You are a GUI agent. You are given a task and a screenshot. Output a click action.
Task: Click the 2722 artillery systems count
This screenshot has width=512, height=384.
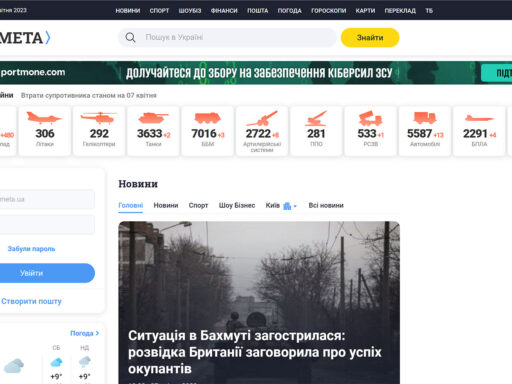pyautogui.click(x=258, y=134)
